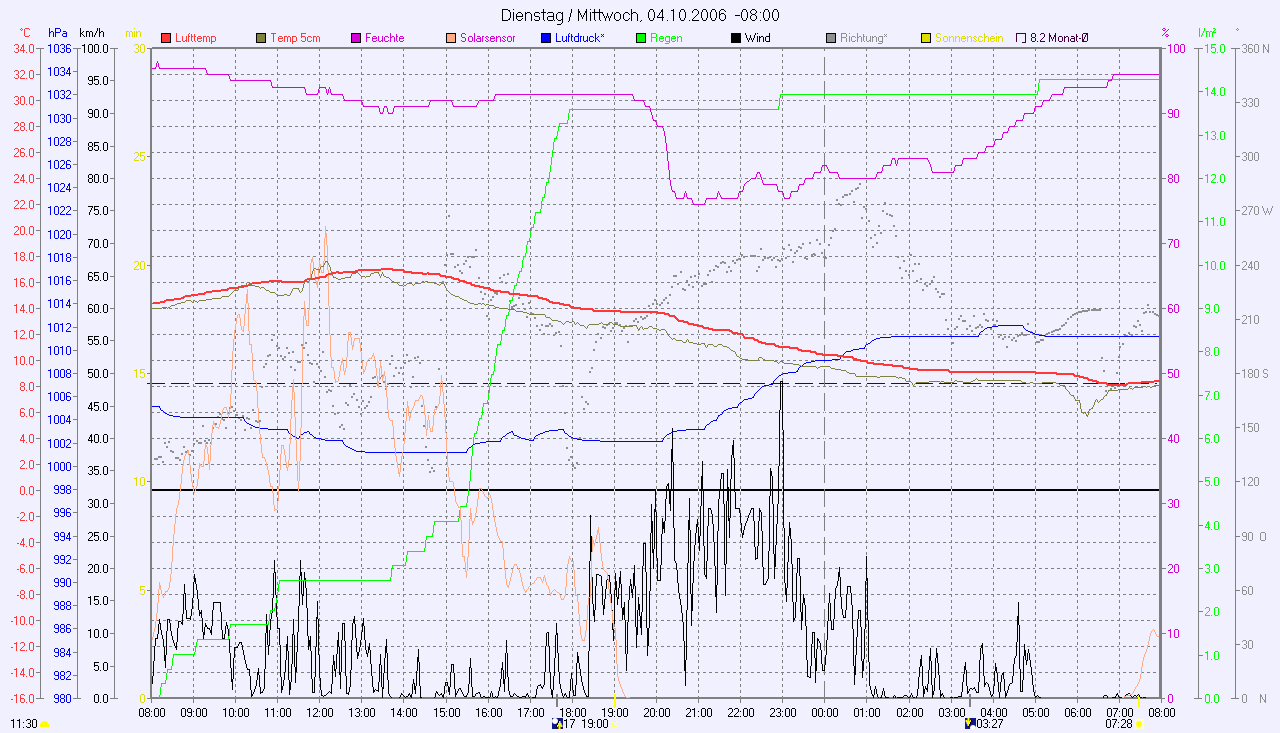The height and width of the screenshot is (733, 1280).
Task: Select the gray Richtung legend square
Action: 832,38
